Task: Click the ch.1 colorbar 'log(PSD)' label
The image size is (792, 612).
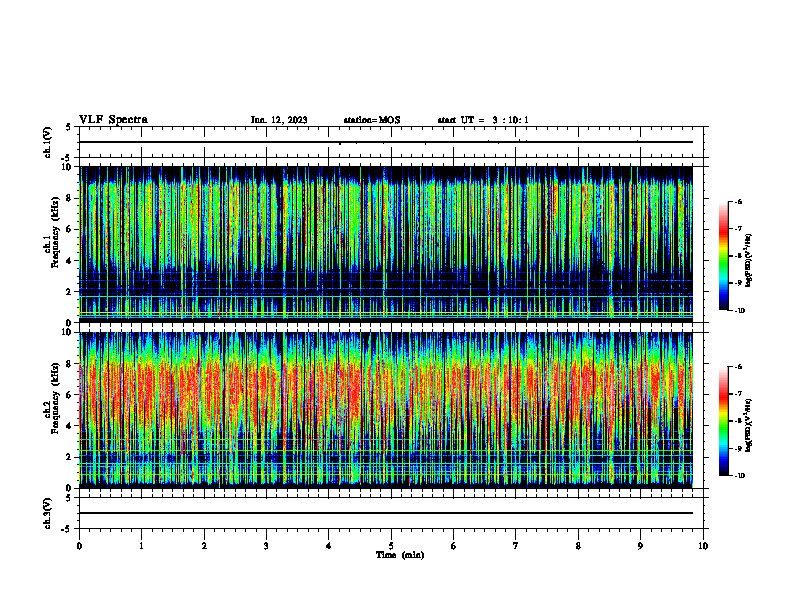Action: point(749,261)
